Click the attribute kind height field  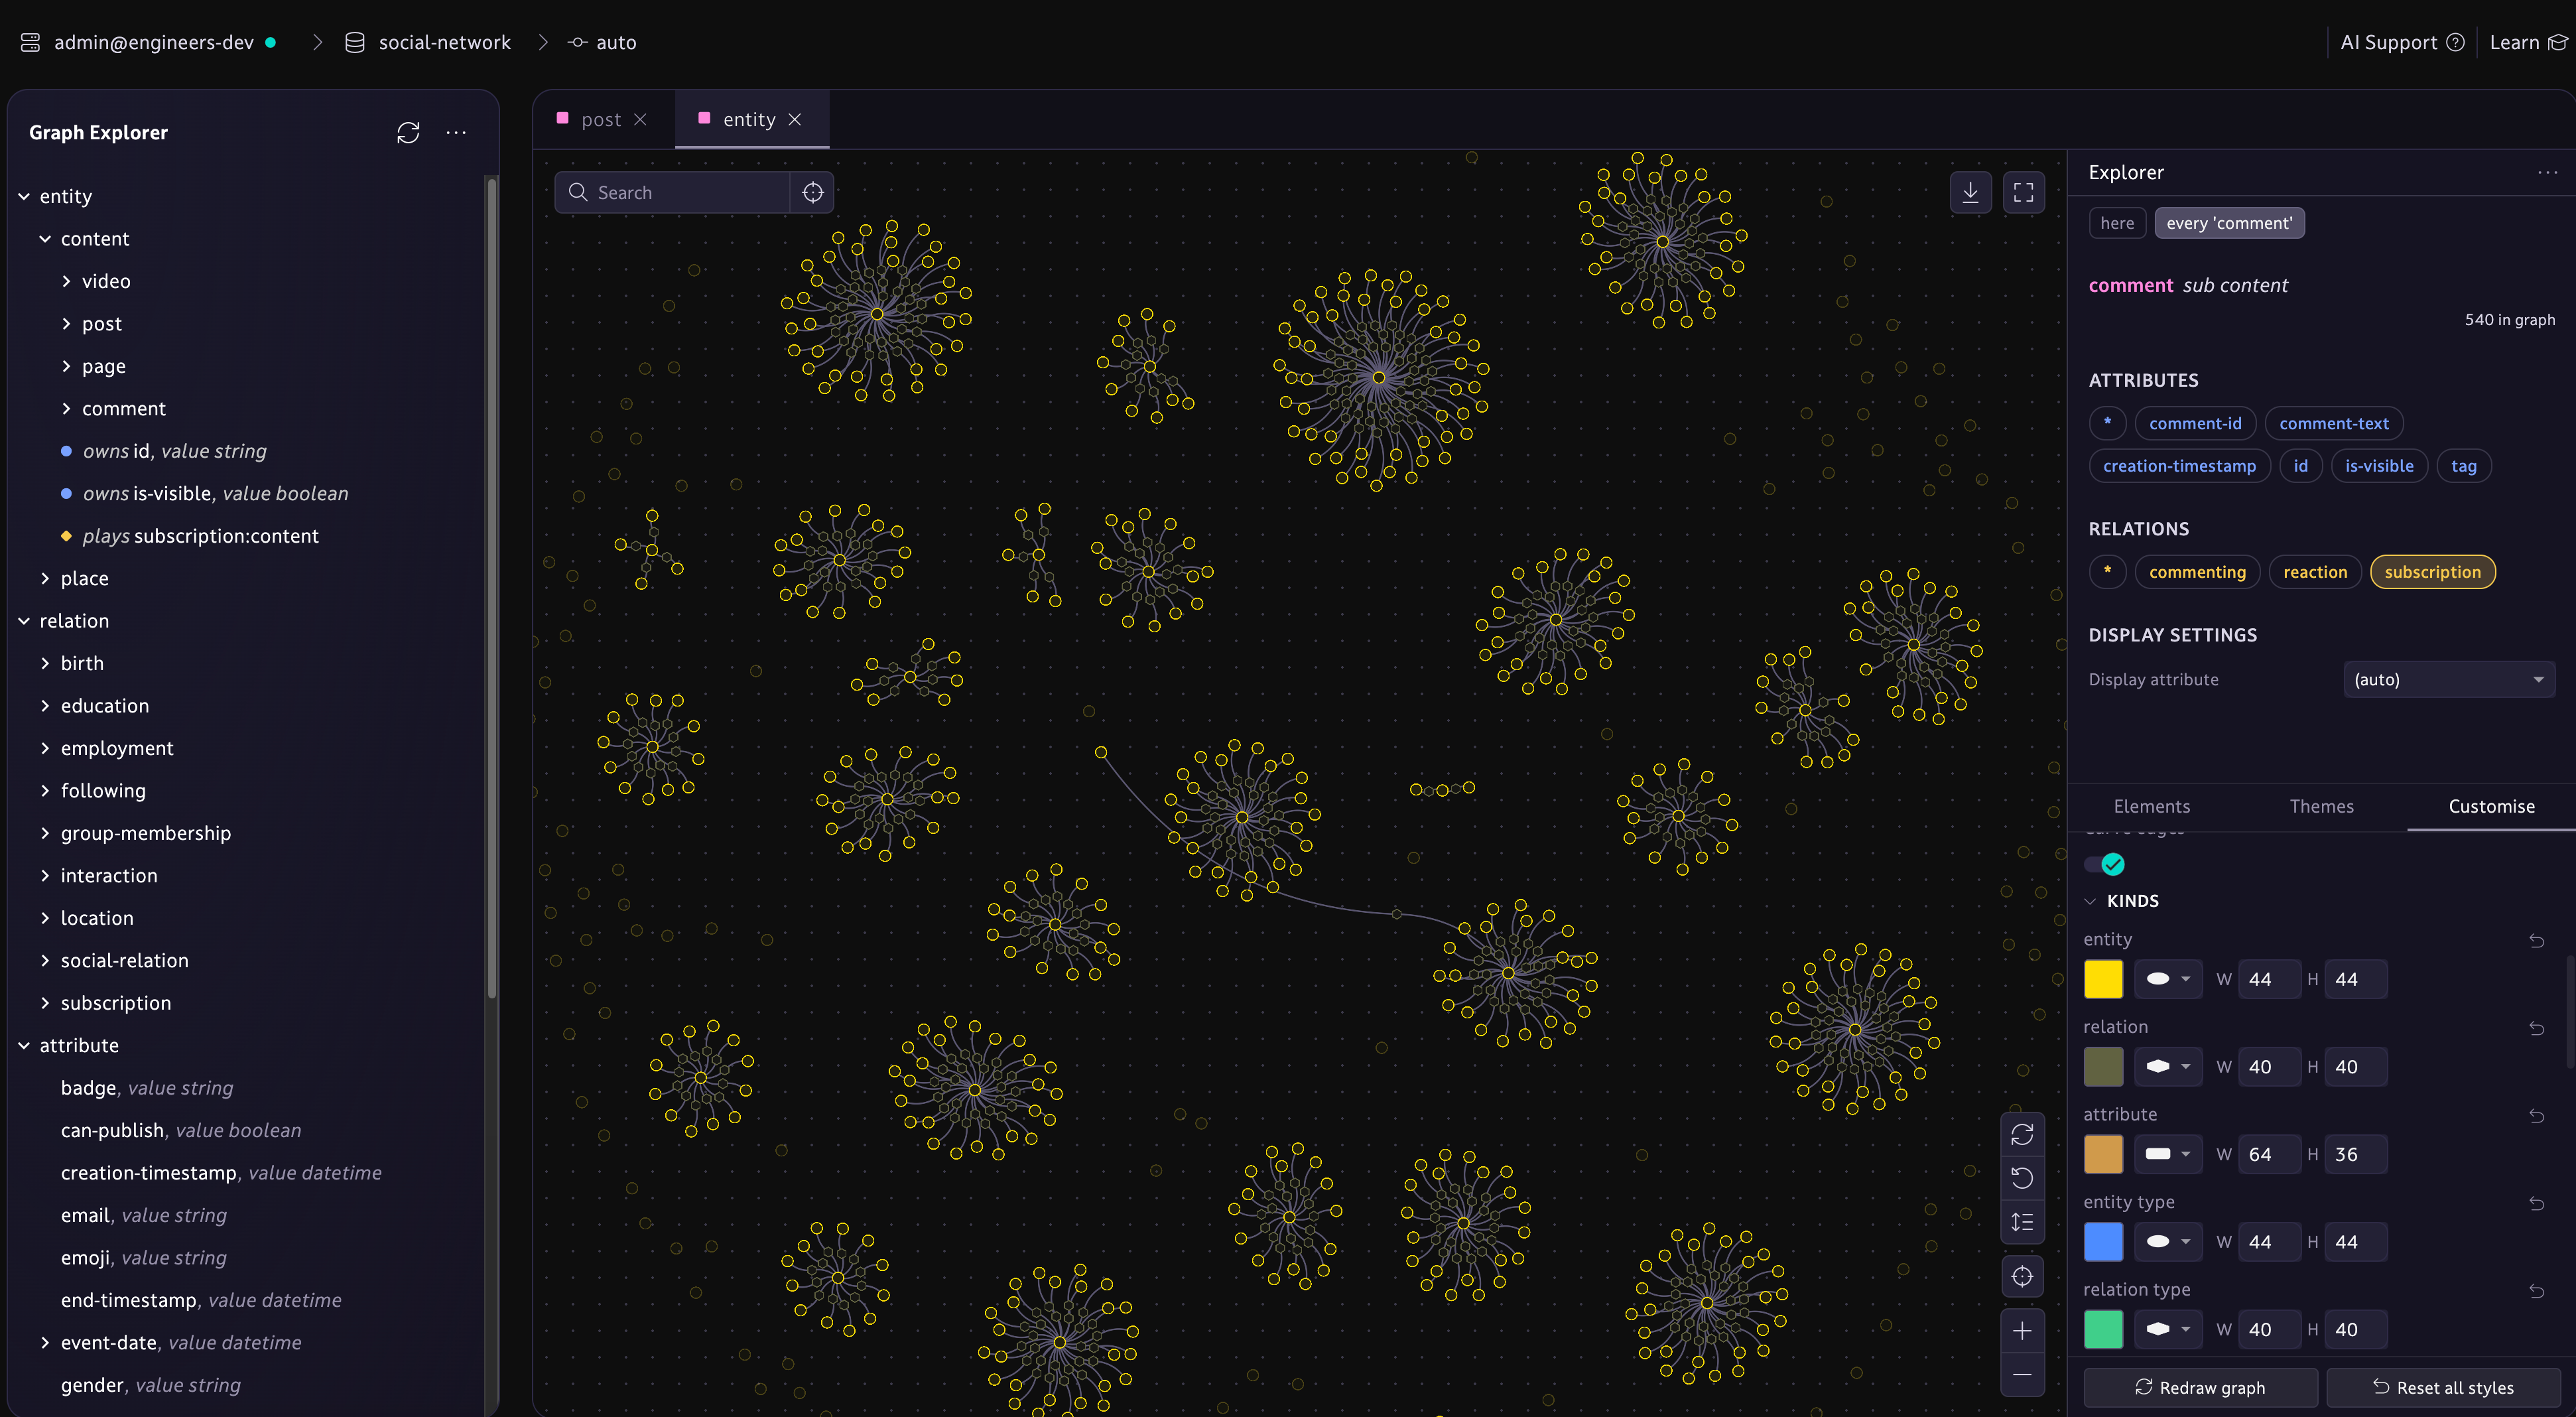click(x=2355, y=1154)
